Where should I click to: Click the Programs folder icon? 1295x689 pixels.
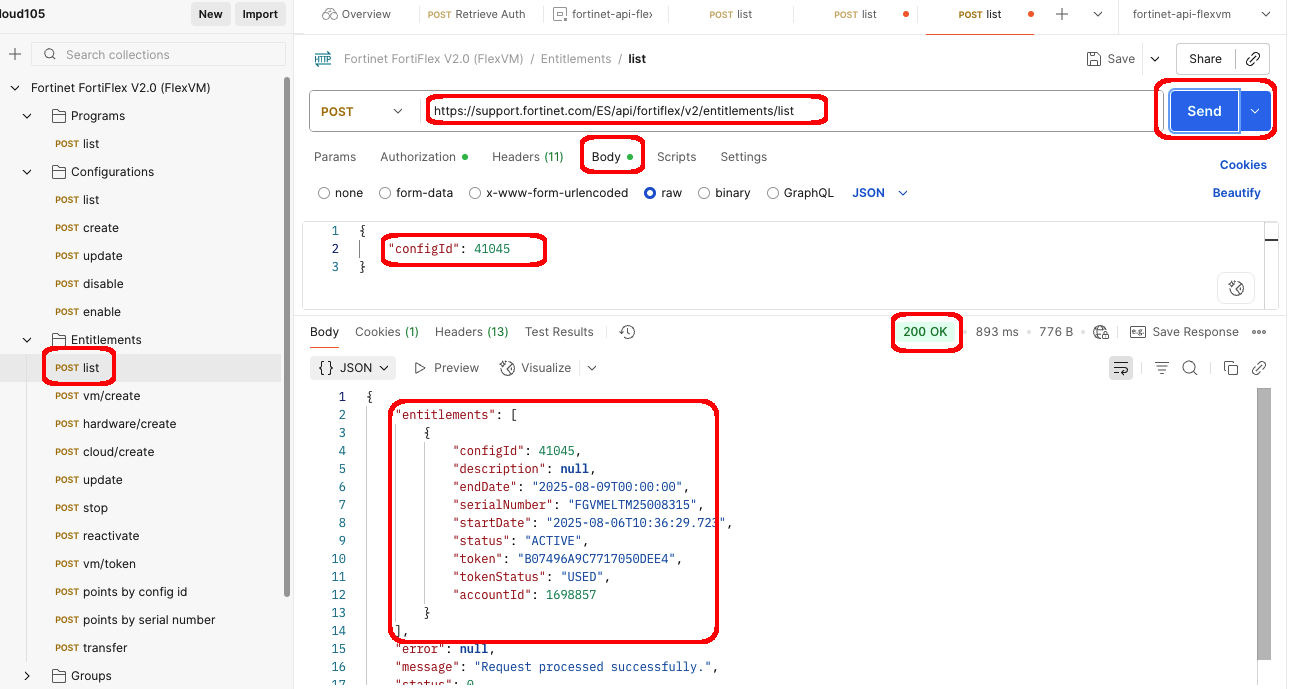(58, 116)
